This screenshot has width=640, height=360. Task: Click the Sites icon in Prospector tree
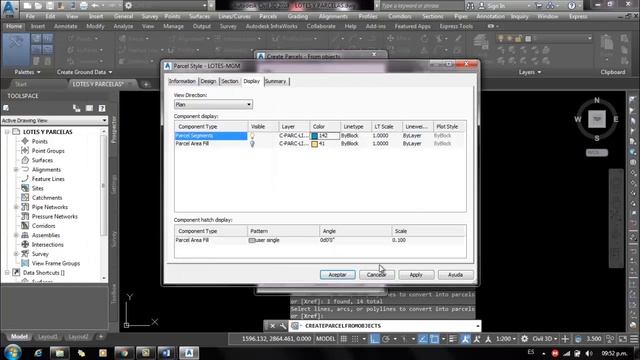(x=25, y=188)
